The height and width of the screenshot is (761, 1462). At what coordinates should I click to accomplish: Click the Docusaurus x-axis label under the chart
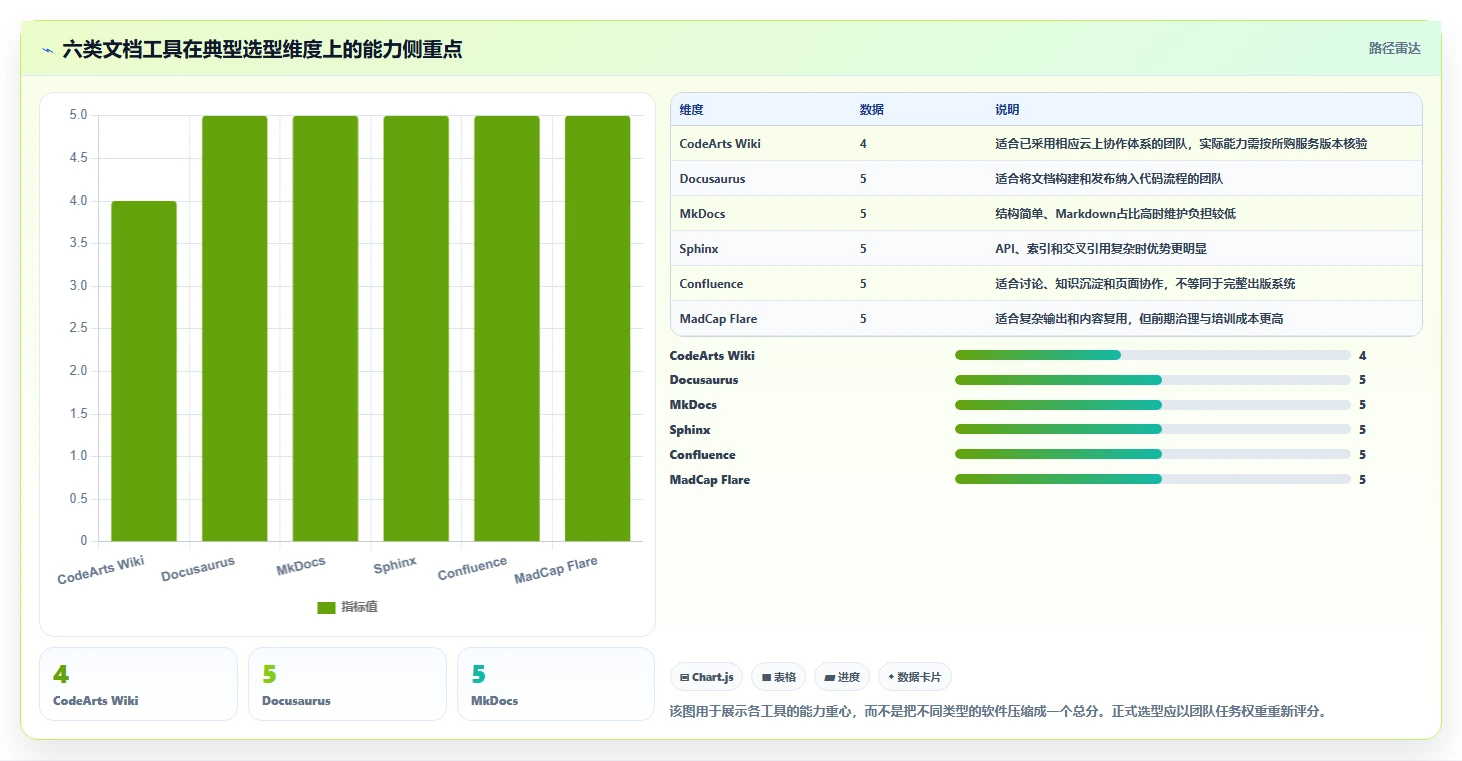point(198,569)
